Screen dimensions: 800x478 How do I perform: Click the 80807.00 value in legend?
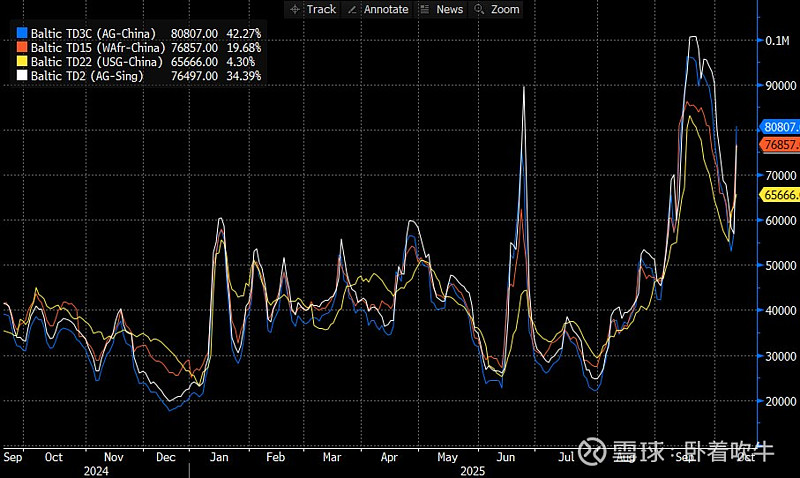[x=194, y=34]
